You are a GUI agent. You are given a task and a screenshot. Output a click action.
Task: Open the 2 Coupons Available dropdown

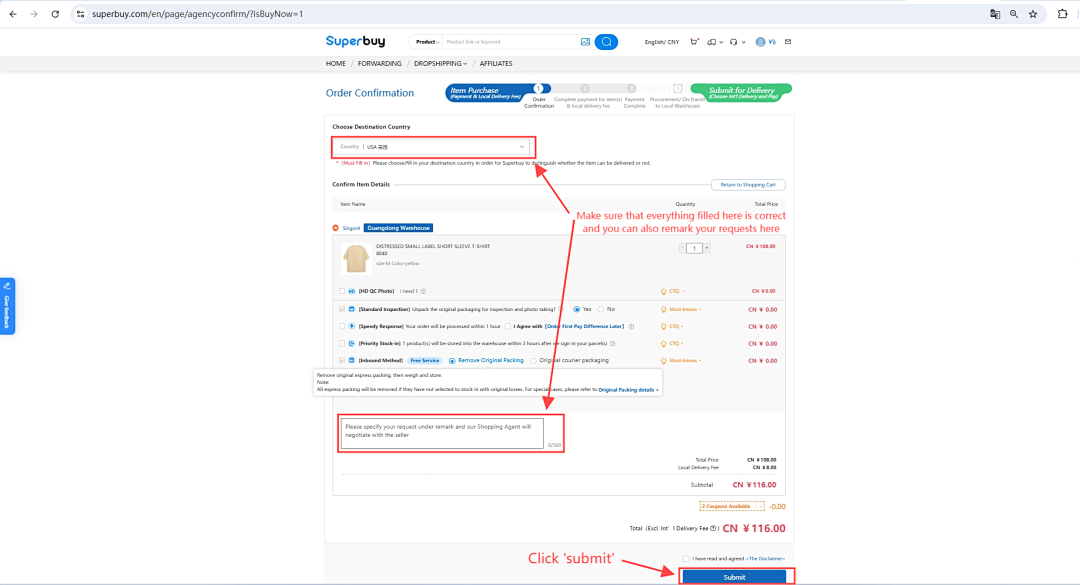(x=731, y=506)
